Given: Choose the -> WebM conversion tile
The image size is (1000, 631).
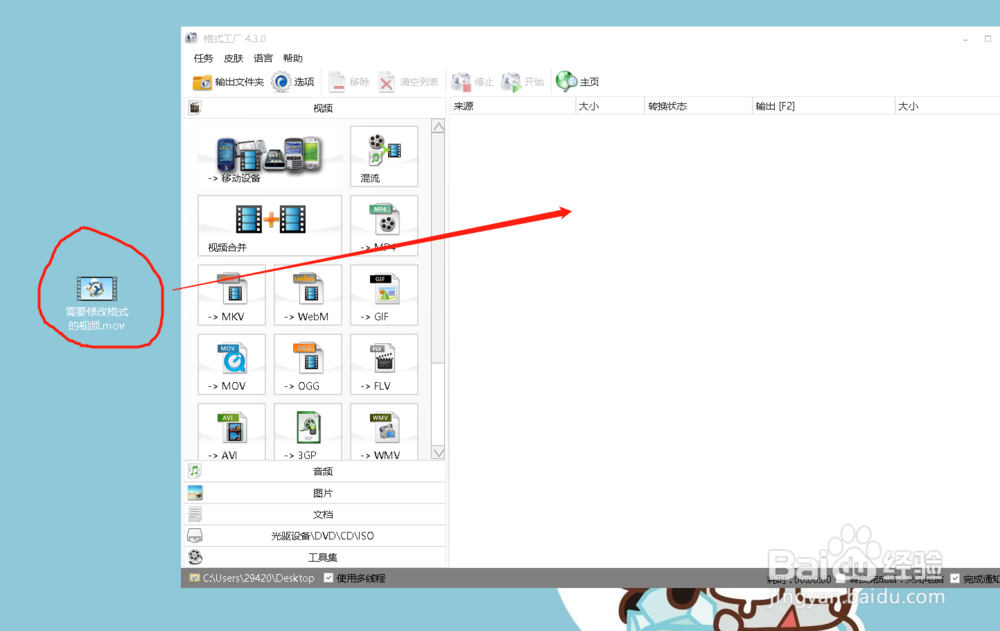Looking at the screenshot, I should coord(308,295).
